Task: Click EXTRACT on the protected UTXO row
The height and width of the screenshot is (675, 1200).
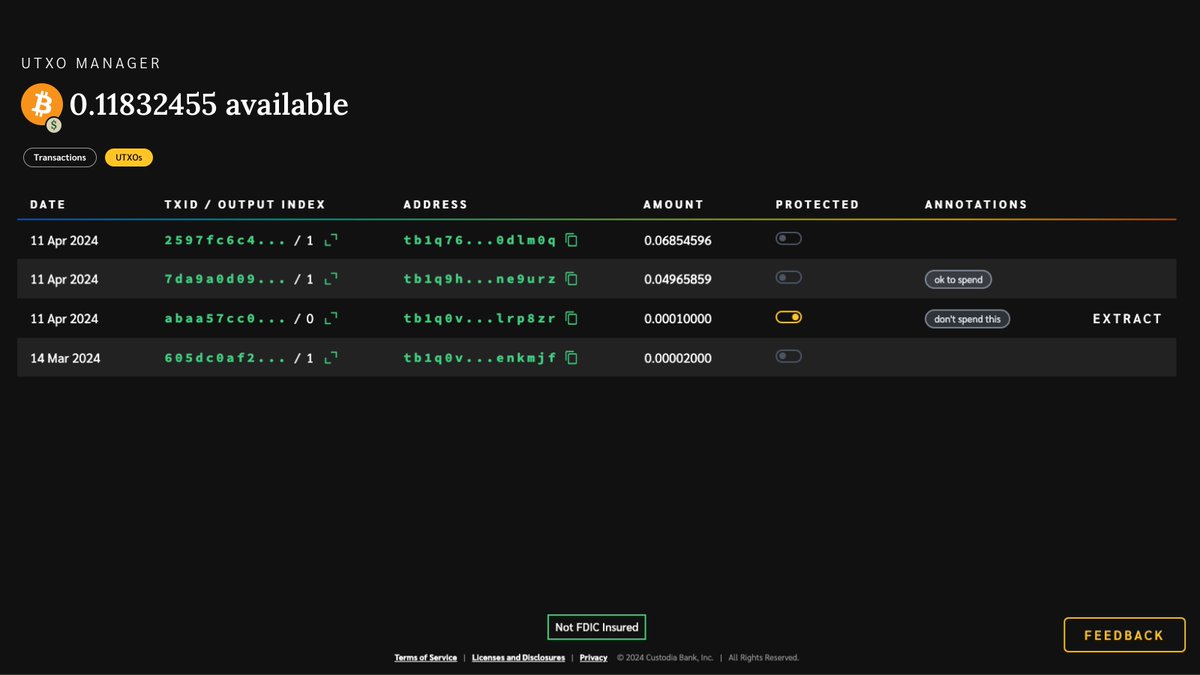Action: pos(1127,319)
